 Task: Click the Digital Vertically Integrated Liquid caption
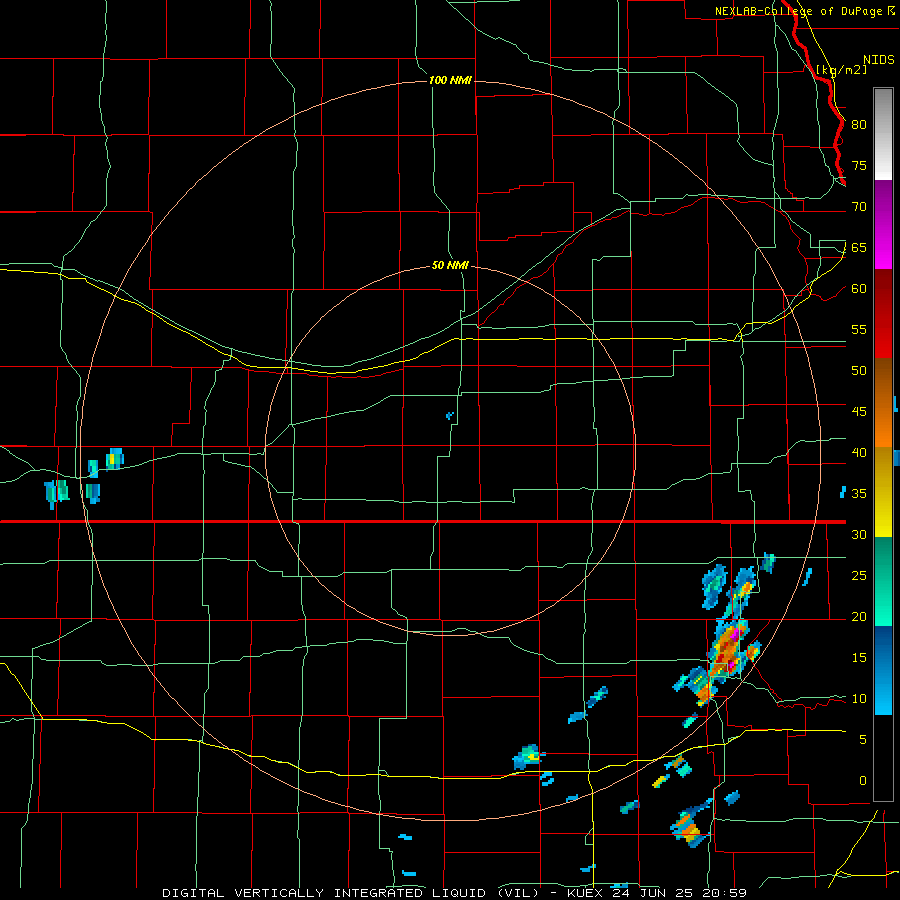[x=455, y=893]
